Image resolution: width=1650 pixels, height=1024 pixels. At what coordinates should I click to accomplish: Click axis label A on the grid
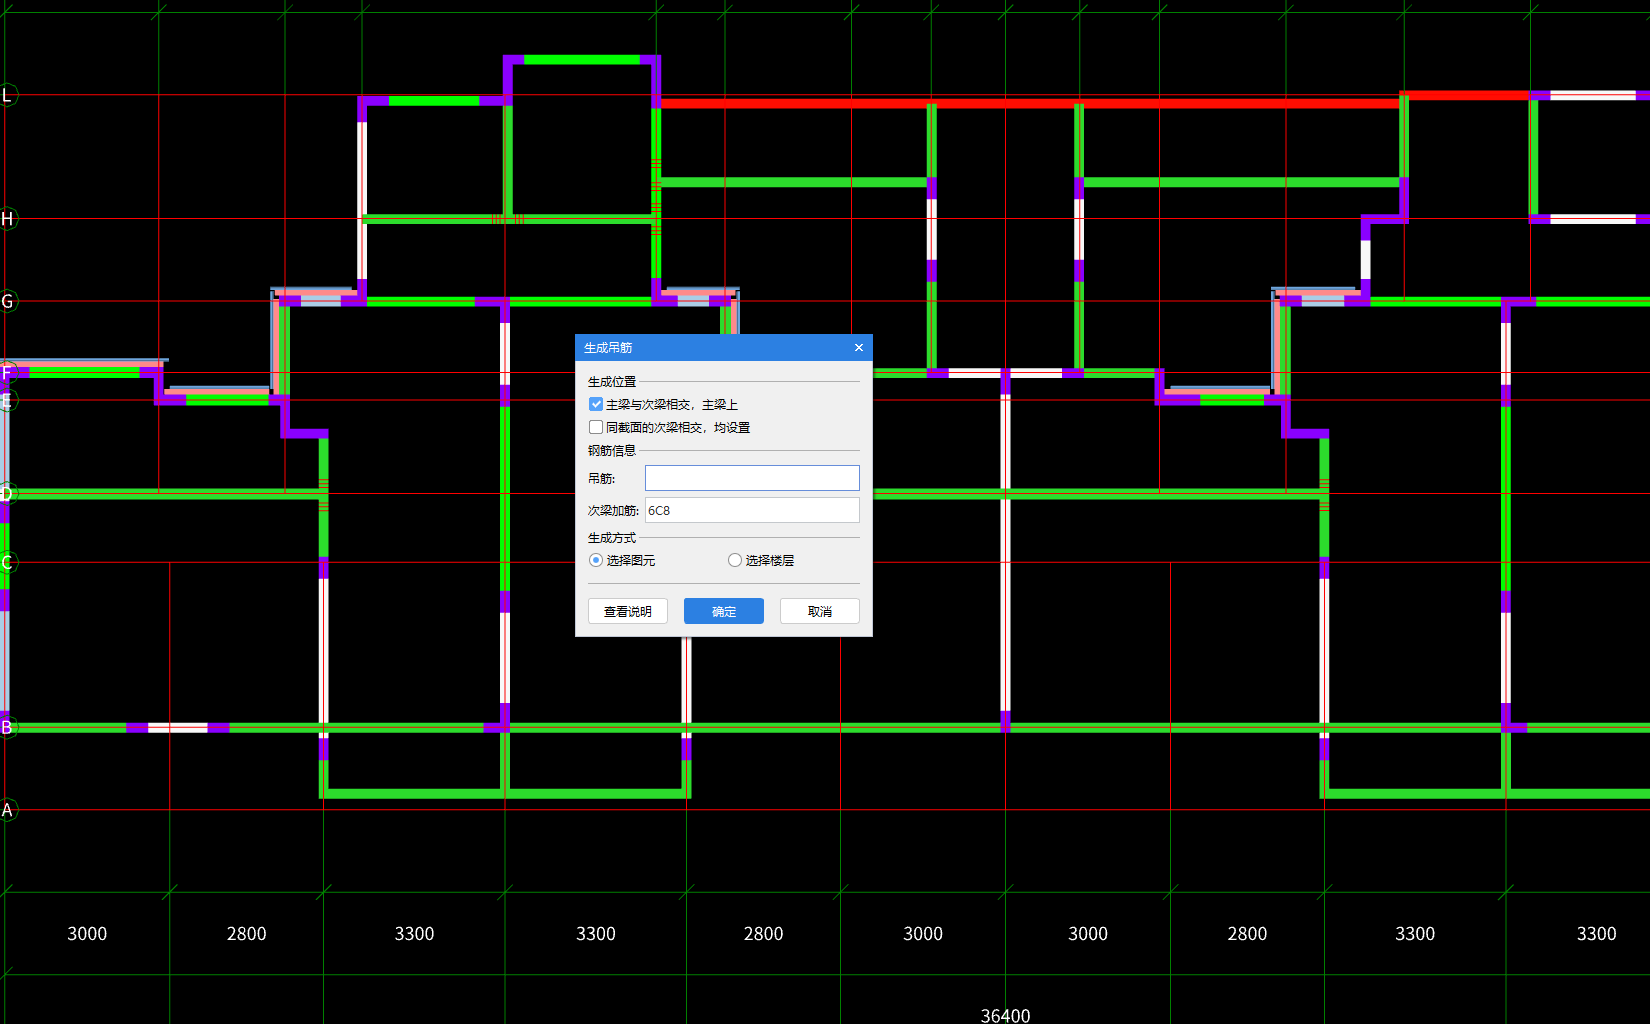(x=7, y=810)
